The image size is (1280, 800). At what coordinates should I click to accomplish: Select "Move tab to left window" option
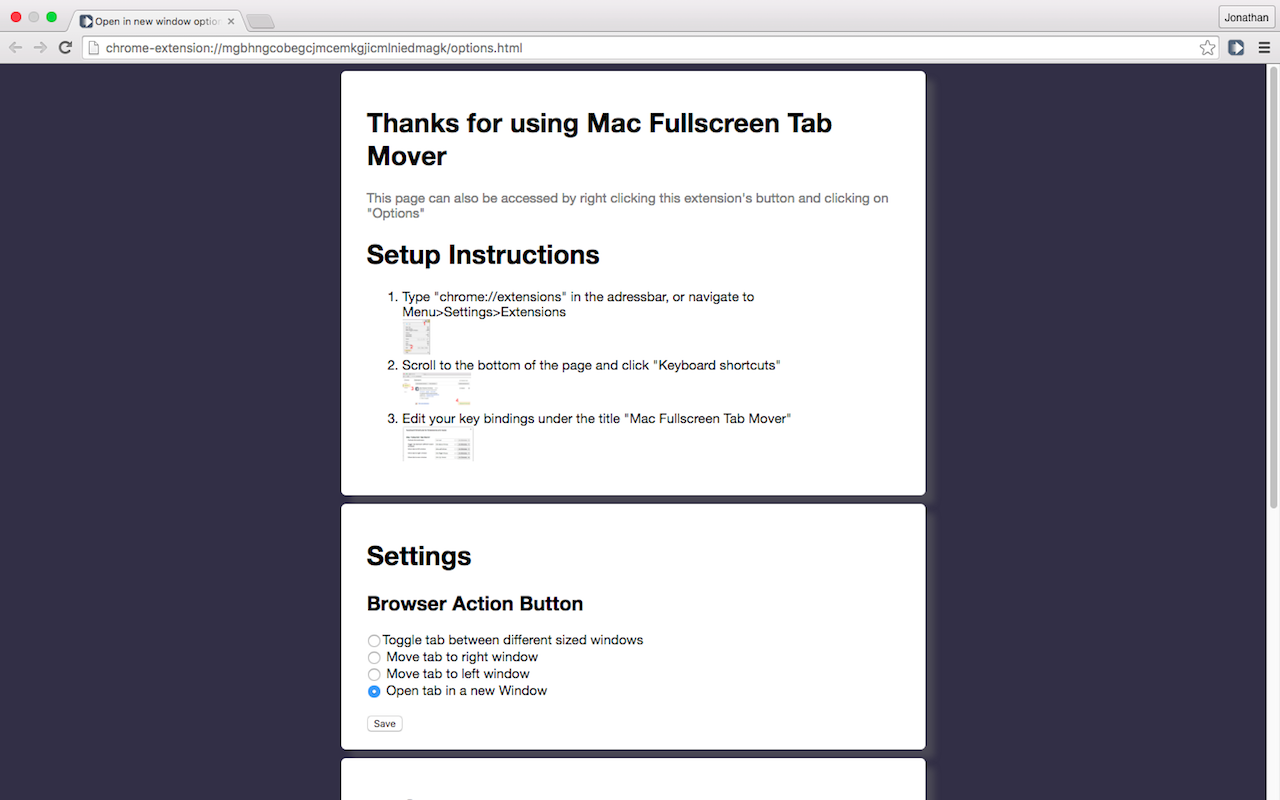(x=374, y=675)
